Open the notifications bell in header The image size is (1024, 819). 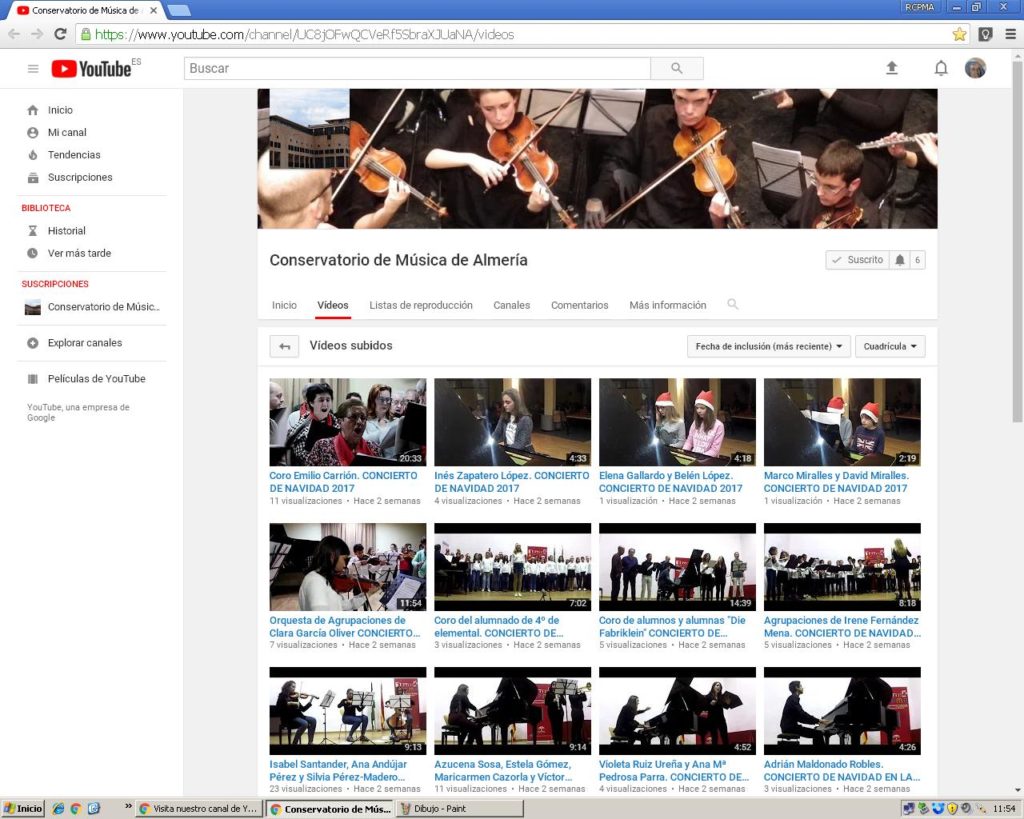click(x=941, y=68)
